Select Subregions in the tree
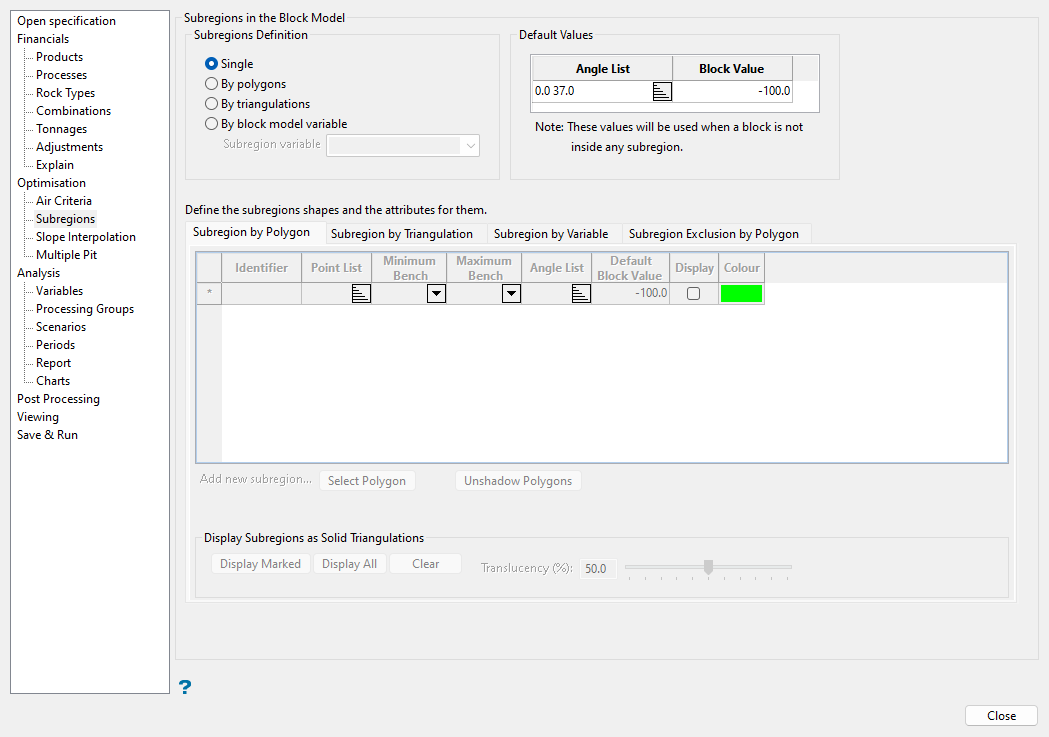Screen dimensions: 1049x737 pyautogui.click(x=66, y=219)
